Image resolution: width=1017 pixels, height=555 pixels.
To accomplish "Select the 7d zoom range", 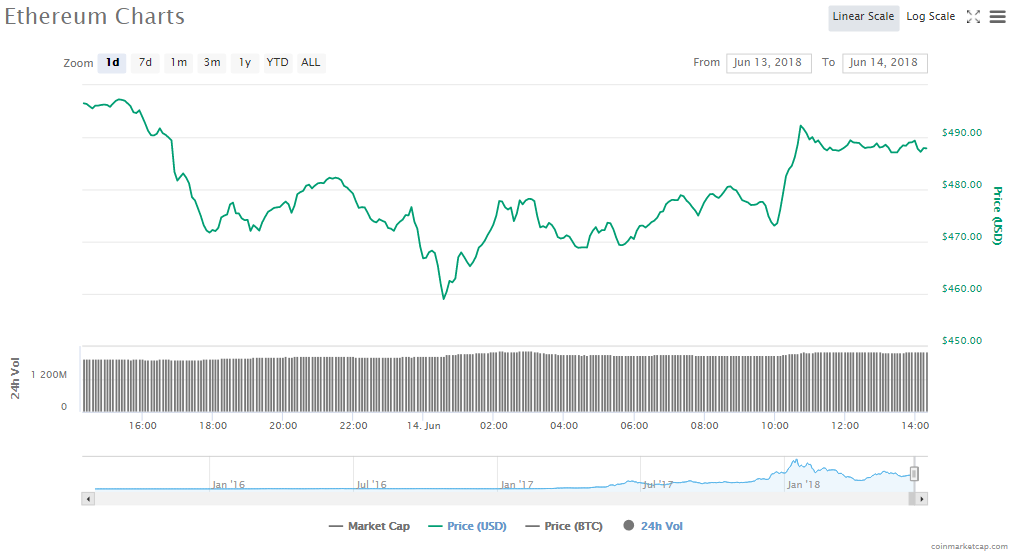I will coord(145,63).
